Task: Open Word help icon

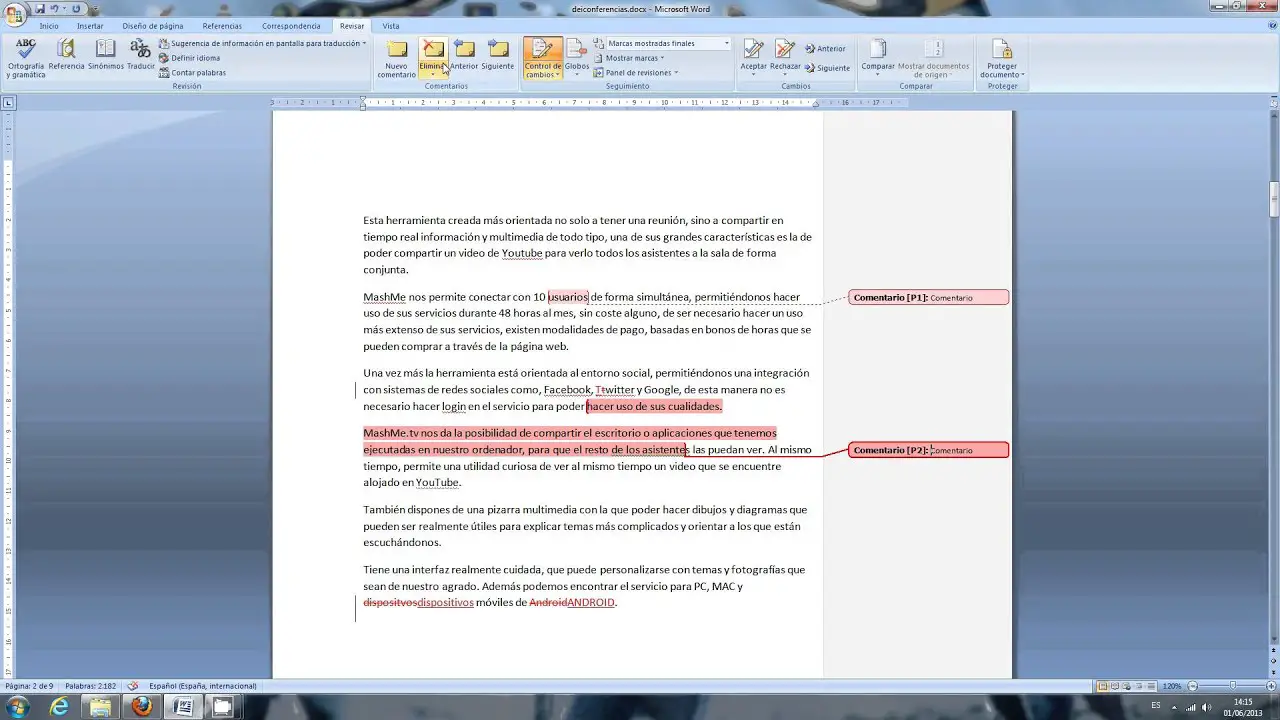Action: point(1271,26)
